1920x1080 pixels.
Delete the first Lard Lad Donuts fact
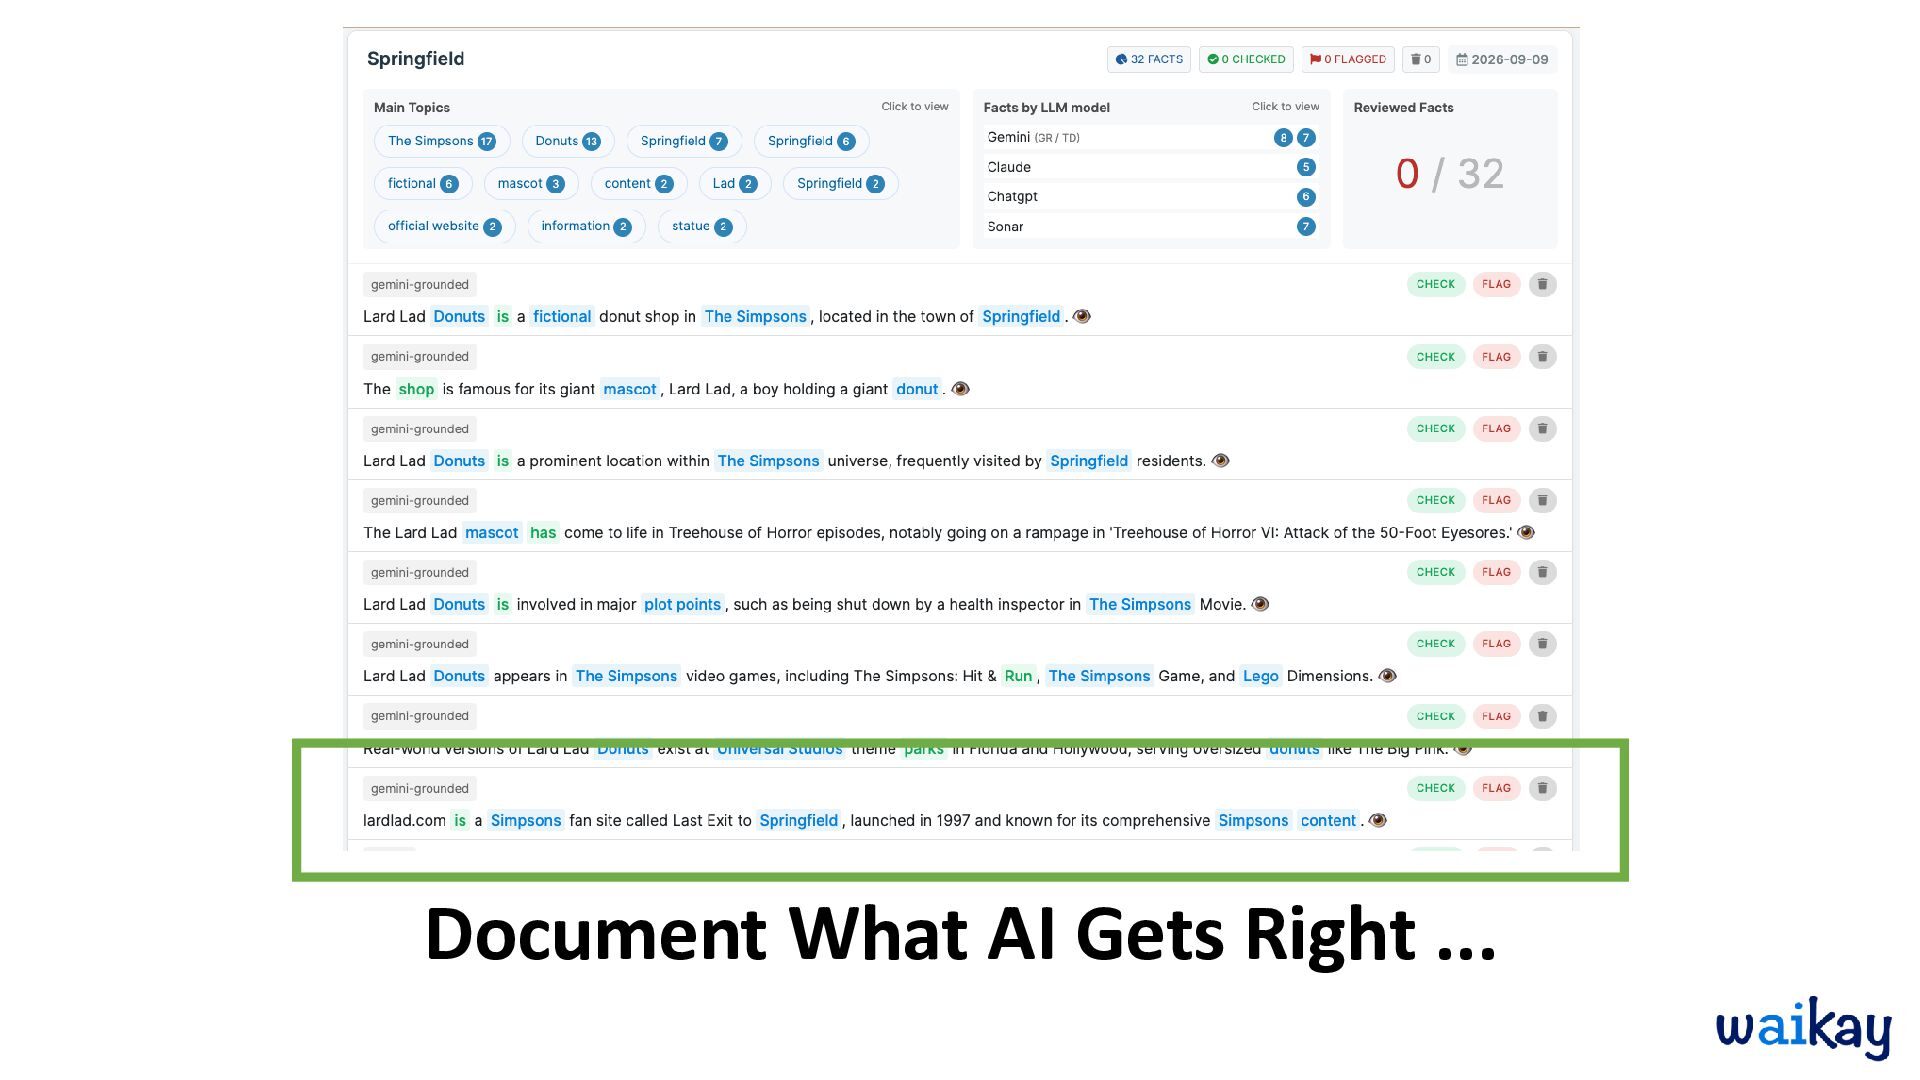pyautogui.click(x=1542, y=284)
